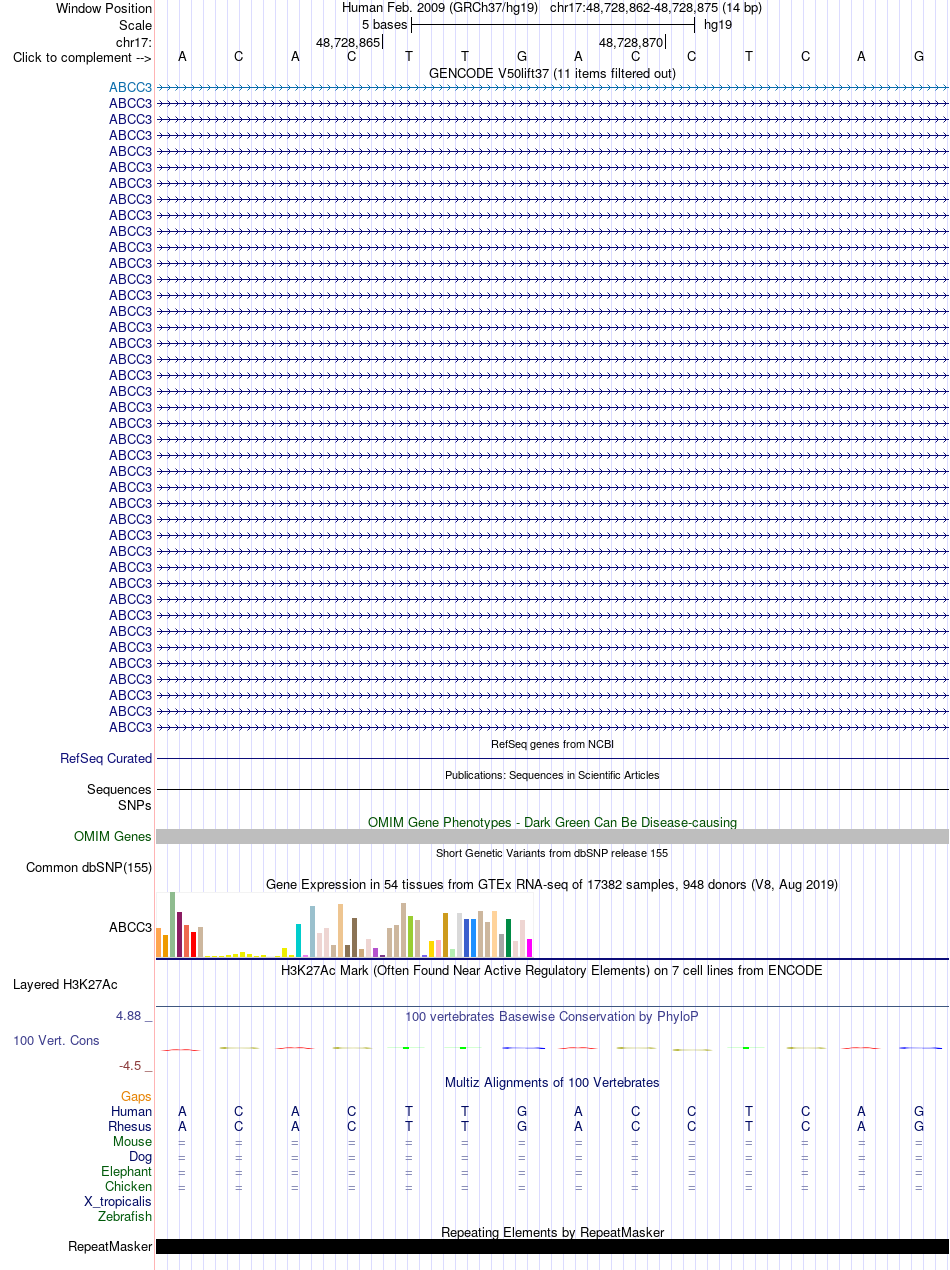The width and height of the screenshot is (950, 1270).
Task: Click the ABCC3 label beside the GTEx bar chart
Action: coord(130,927)
